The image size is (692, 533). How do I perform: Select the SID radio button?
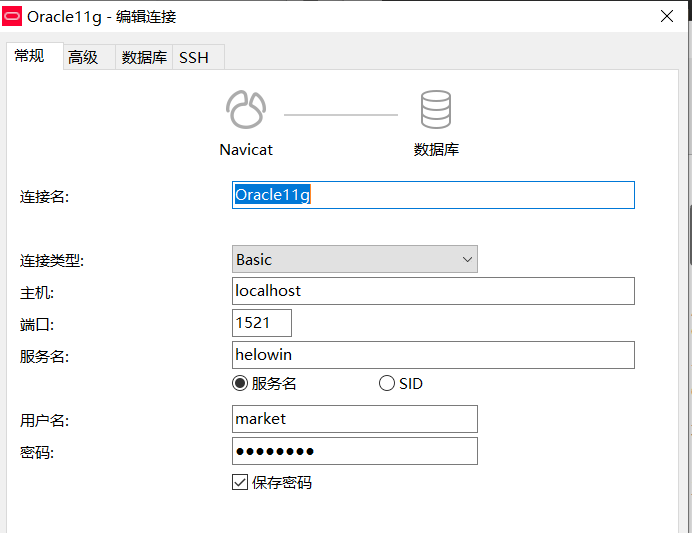pyautogui.click(x=387, y=383)
